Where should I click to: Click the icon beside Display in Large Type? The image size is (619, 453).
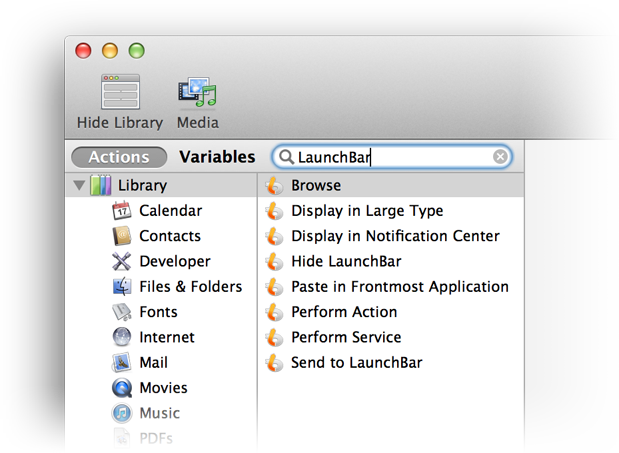tap(274, 211)
